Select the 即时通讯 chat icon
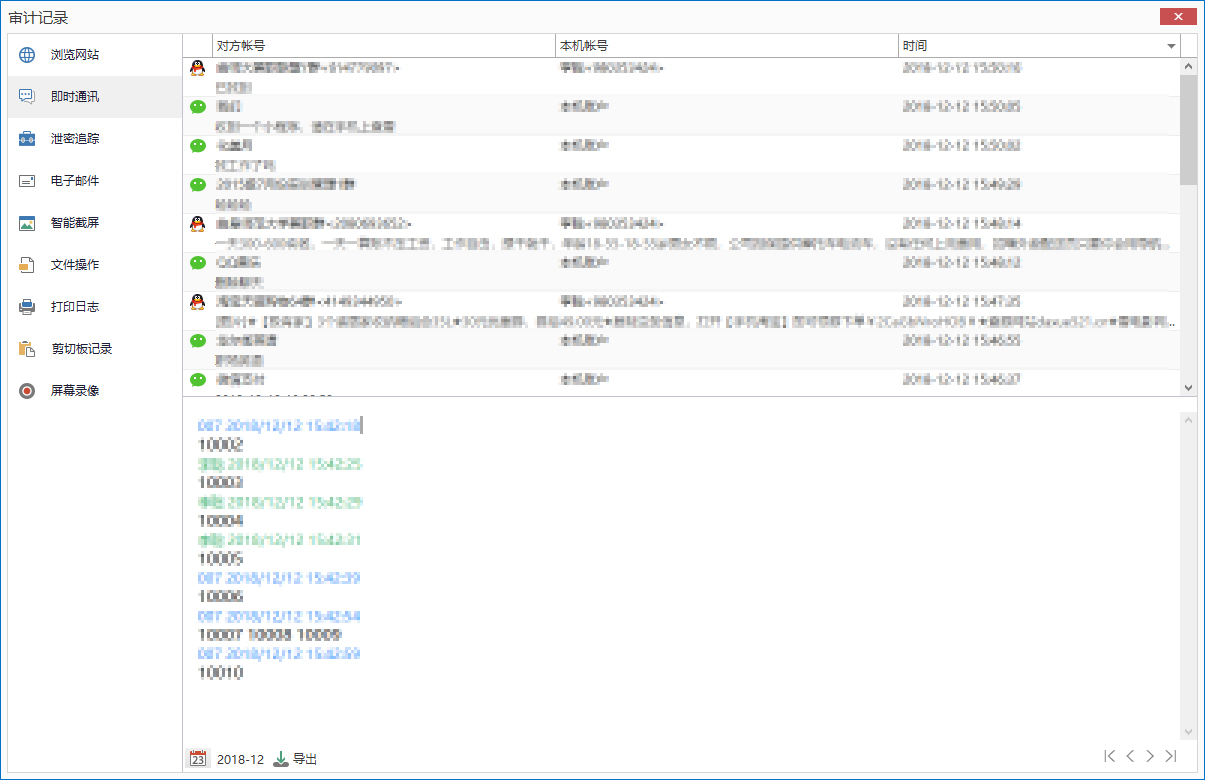The image size is (1205, 780). [x=27, y=97]
